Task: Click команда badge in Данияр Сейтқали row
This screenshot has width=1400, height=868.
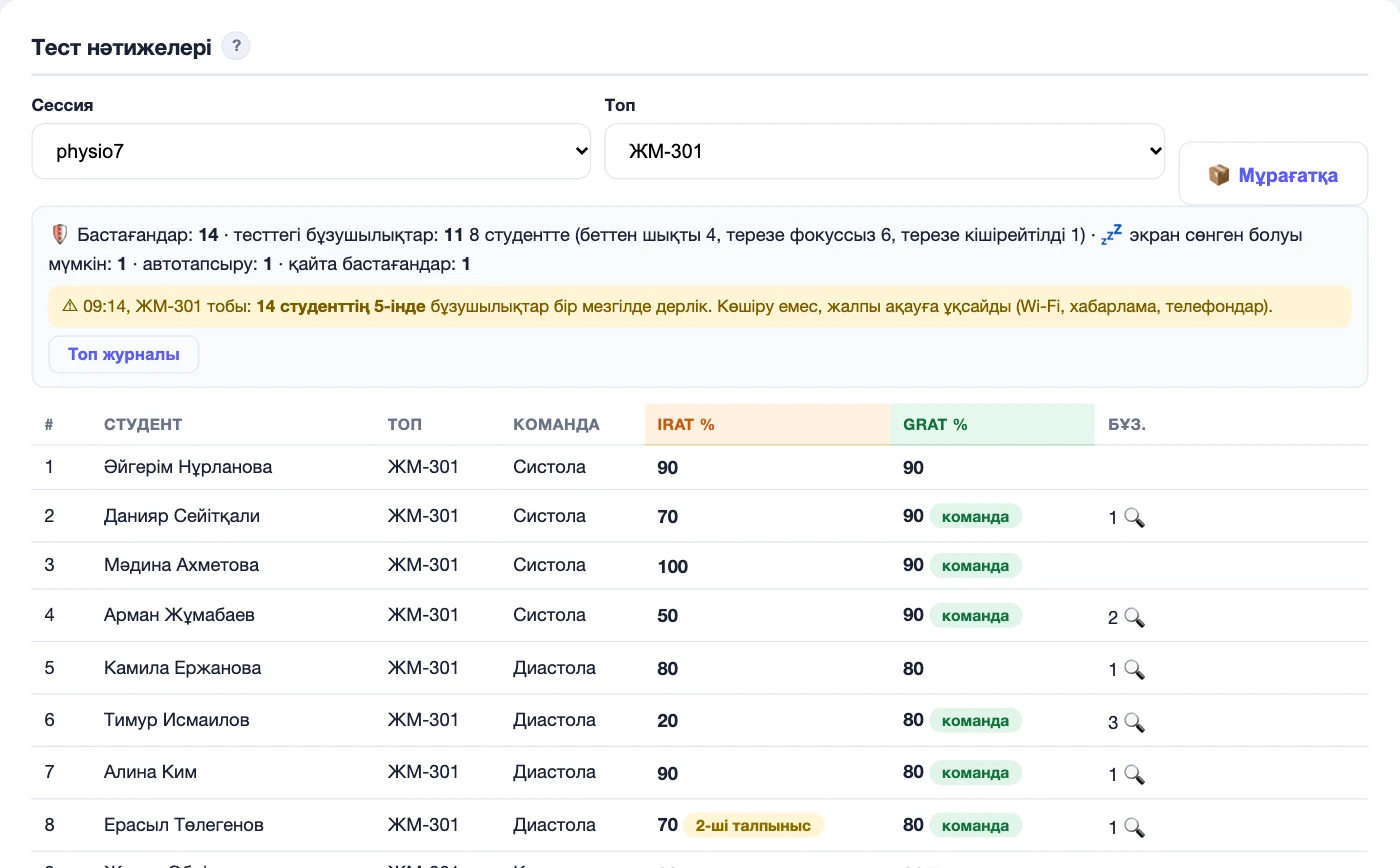Action: 976,517
